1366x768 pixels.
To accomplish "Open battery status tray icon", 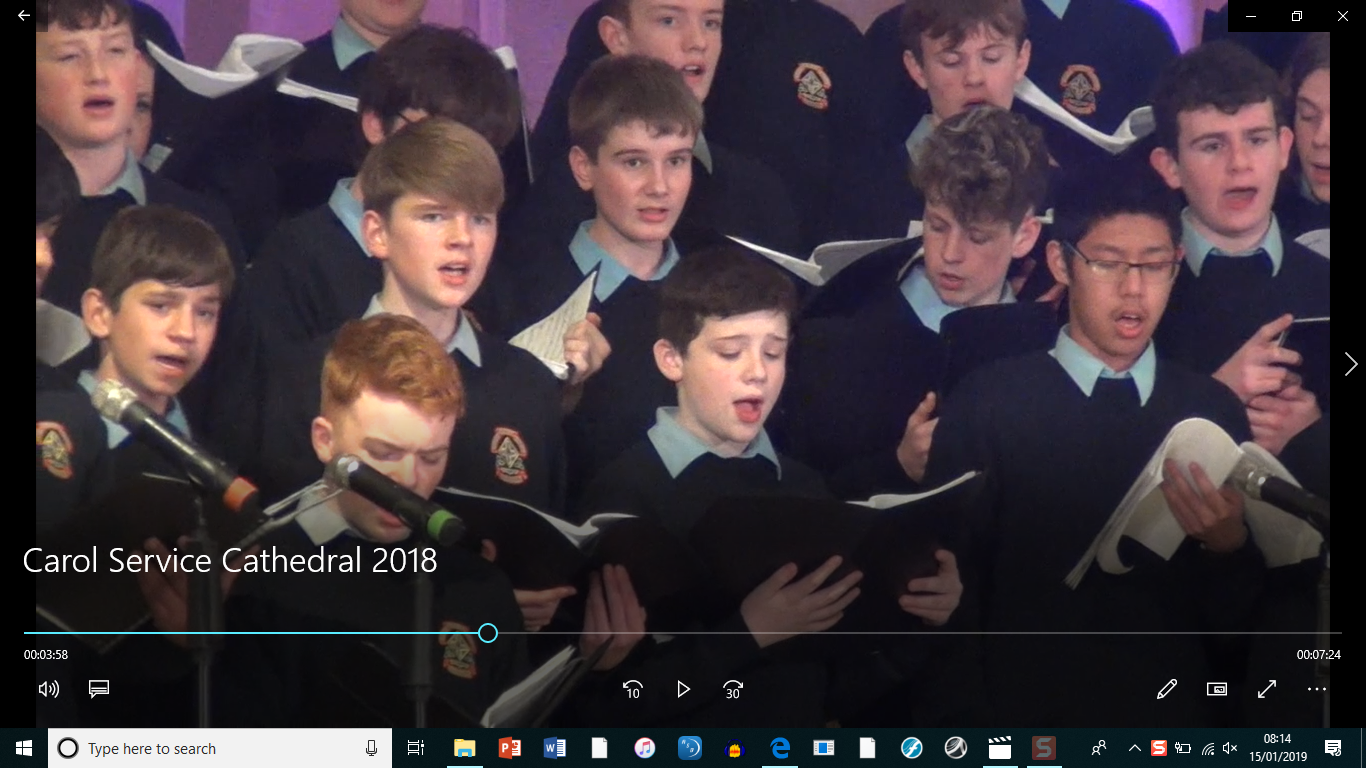I will [1183, 748].
